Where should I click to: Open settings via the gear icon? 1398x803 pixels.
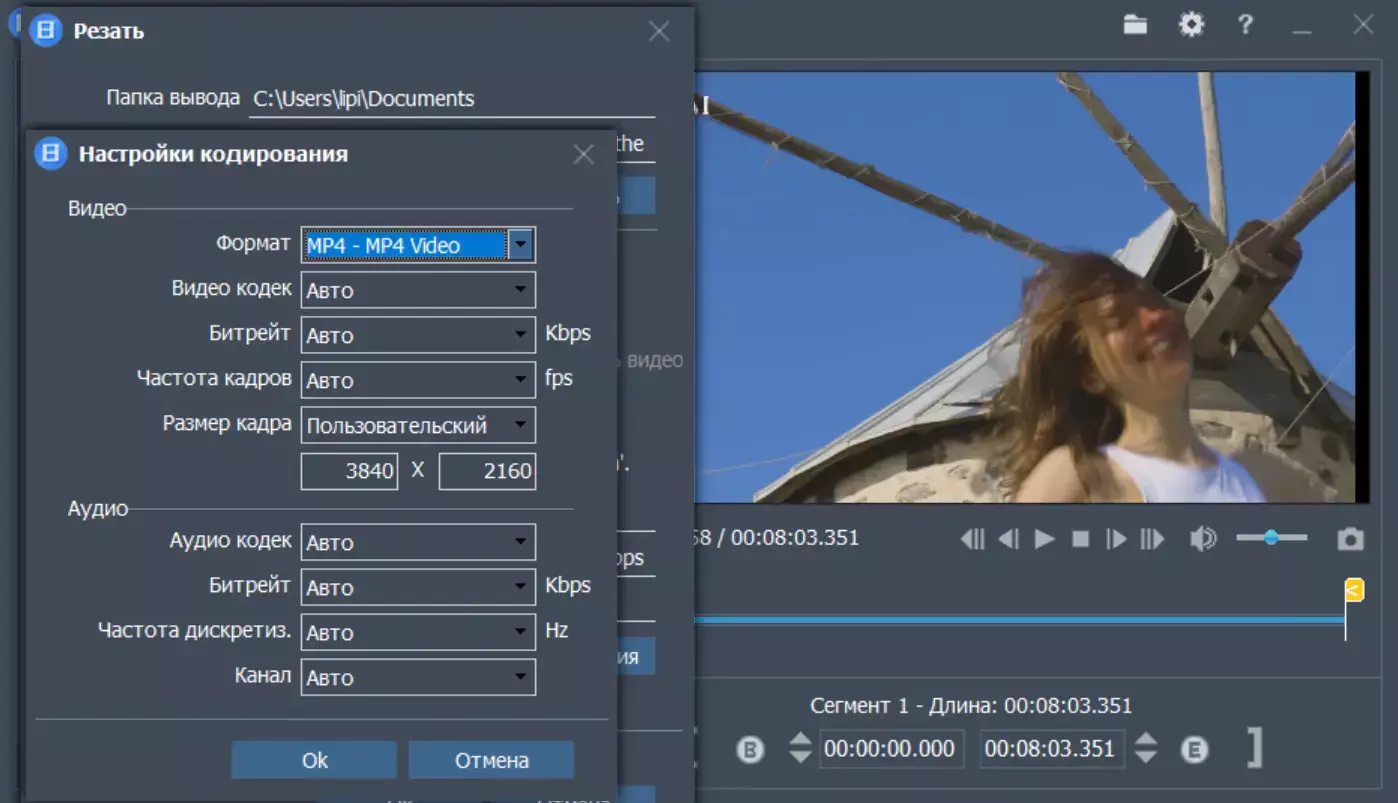pyautogui.click(x=1191, y=25)
